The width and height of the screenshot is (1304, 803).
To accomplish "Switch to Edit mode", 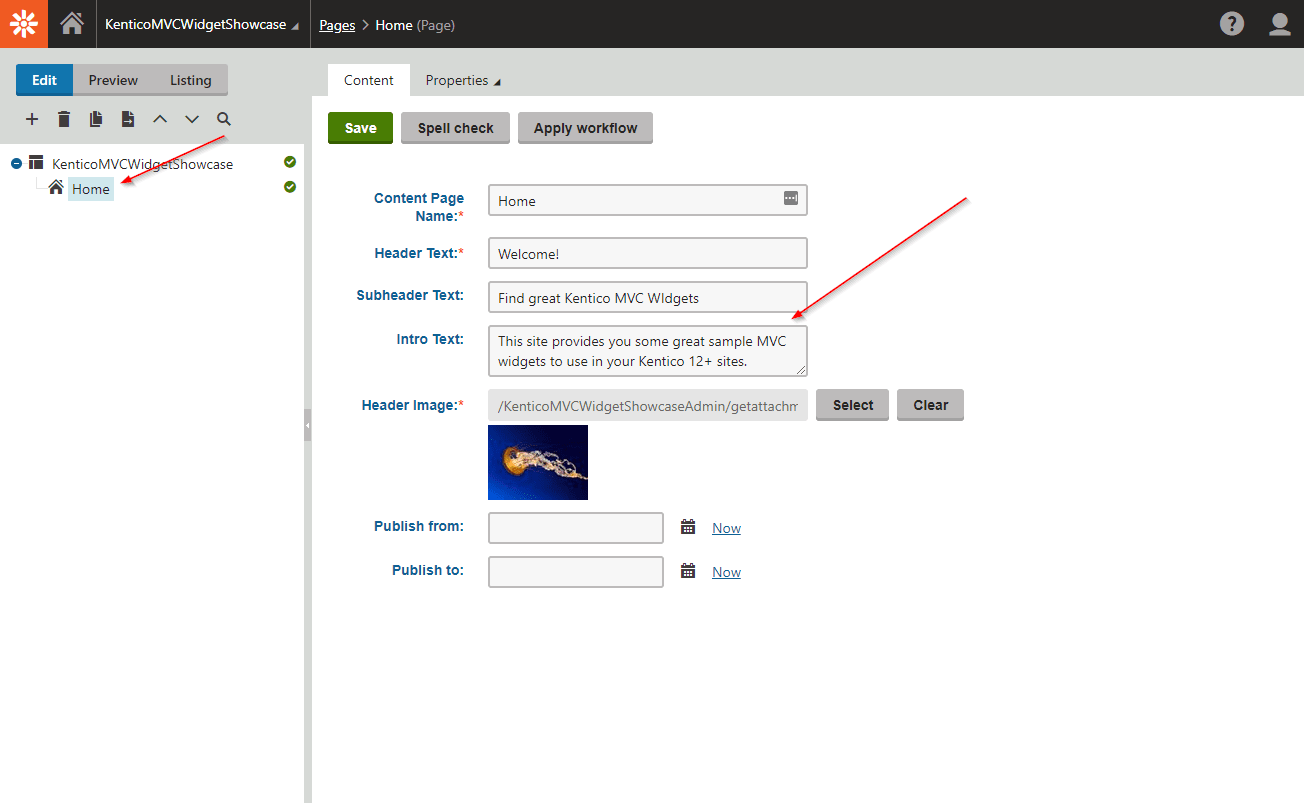I will click(45, 80).
